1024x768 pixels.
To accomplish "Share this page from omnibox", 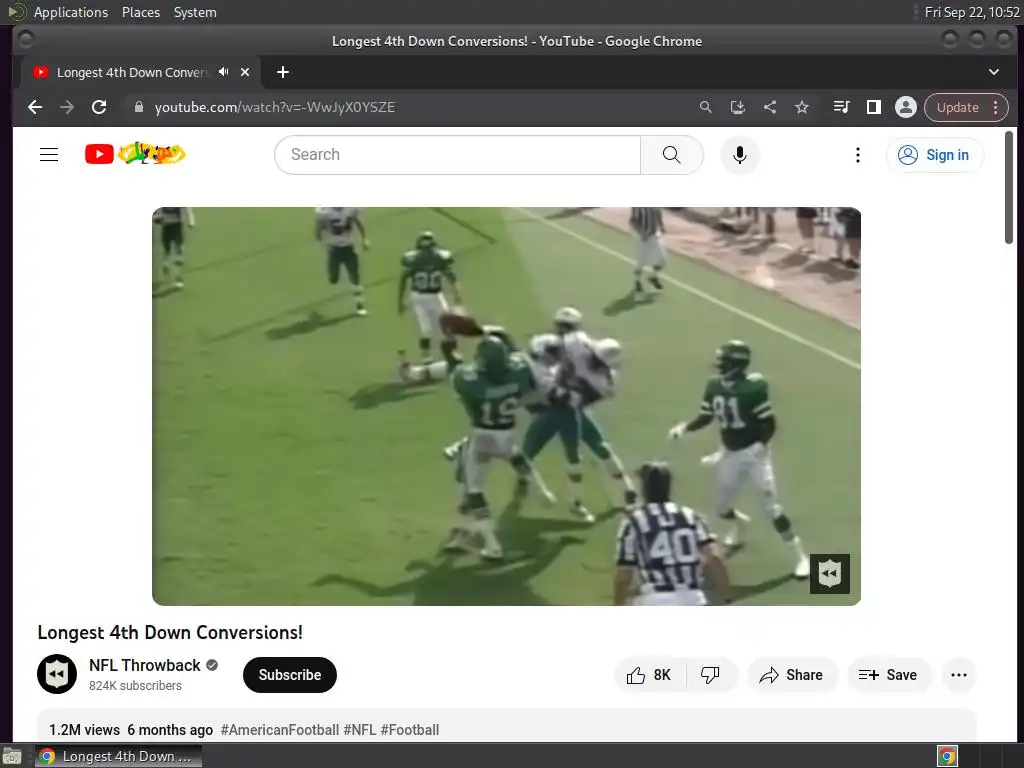I will (x=770, y=107).
